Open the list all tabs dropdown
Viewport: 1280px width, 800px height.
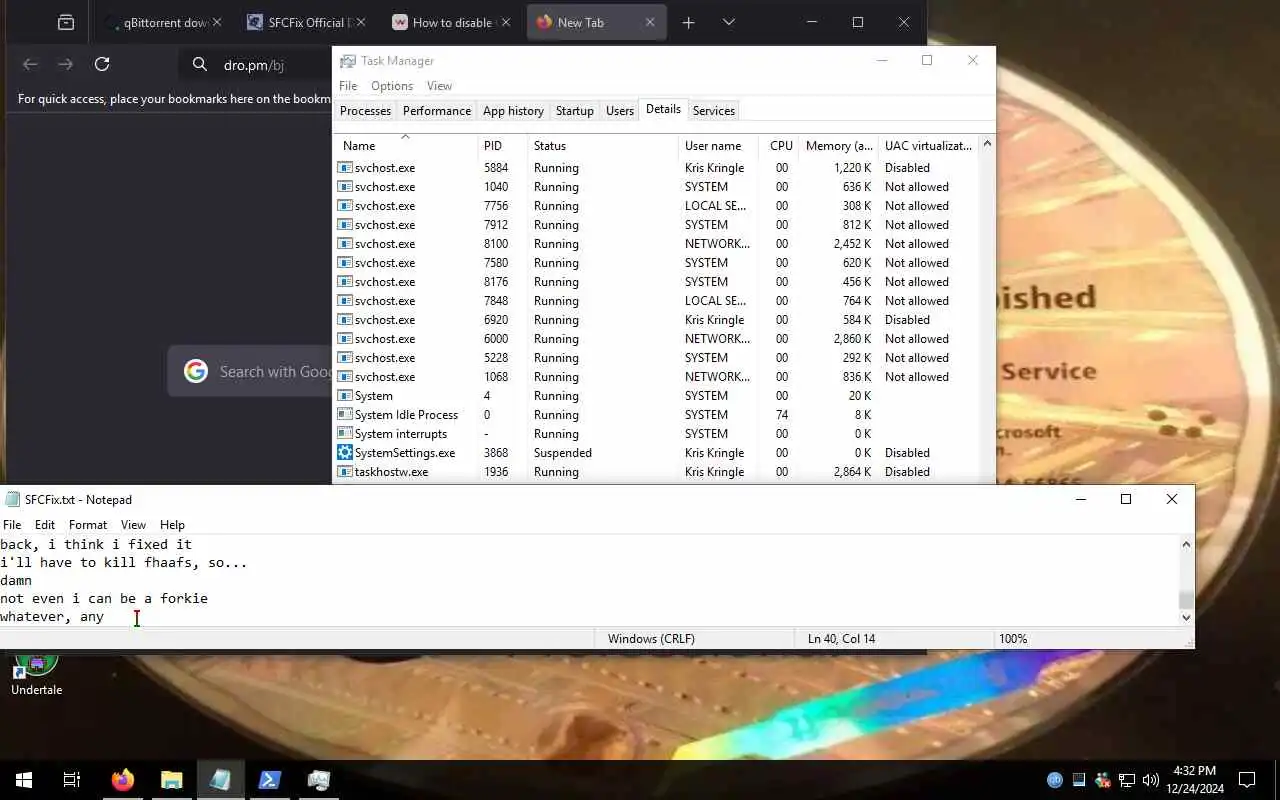coord(728,22)
